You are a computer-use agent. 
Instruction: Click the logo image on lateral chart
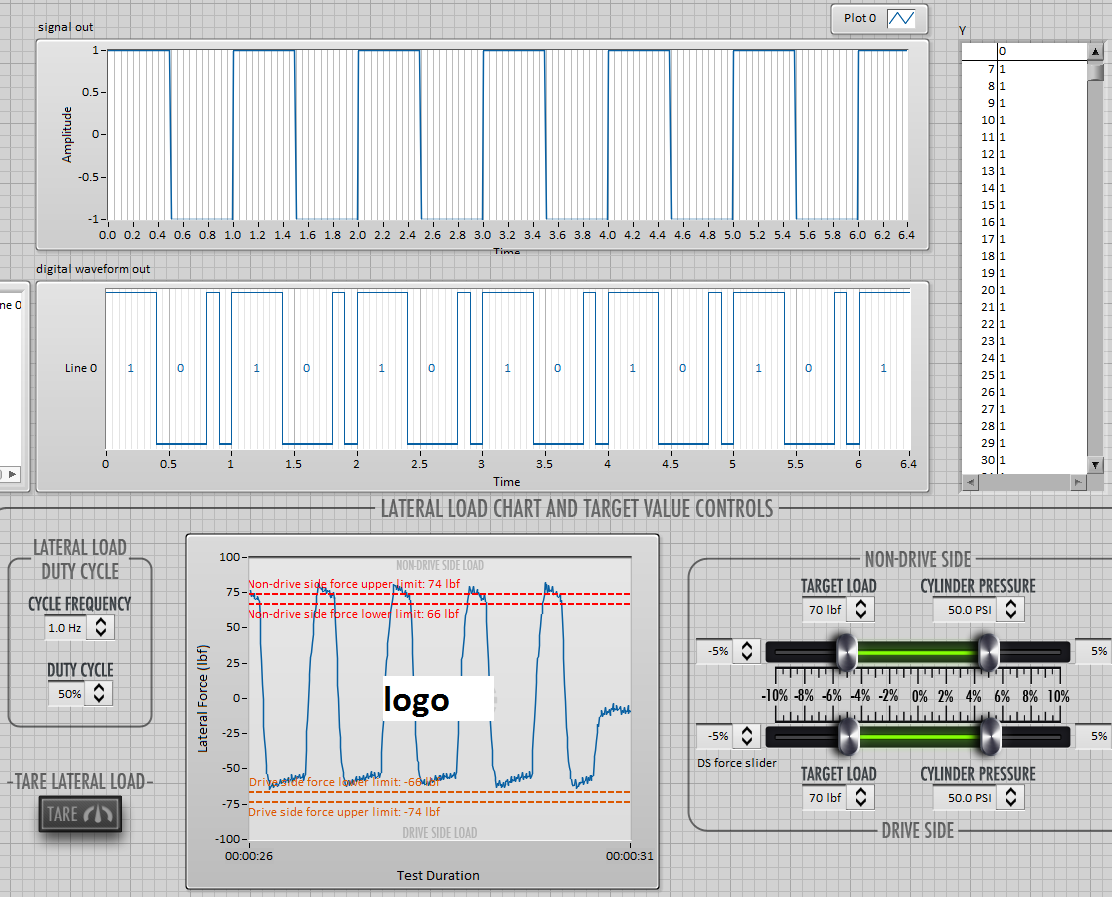(438, 698)
